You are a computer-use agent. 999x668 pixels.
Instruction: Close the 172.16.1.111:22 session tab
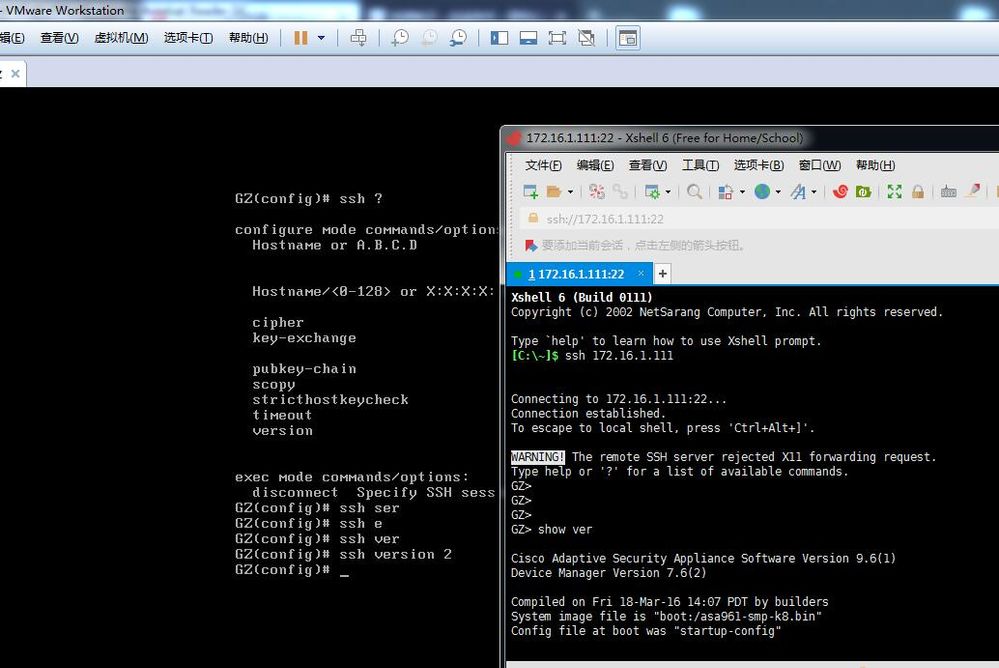point(641,273)
